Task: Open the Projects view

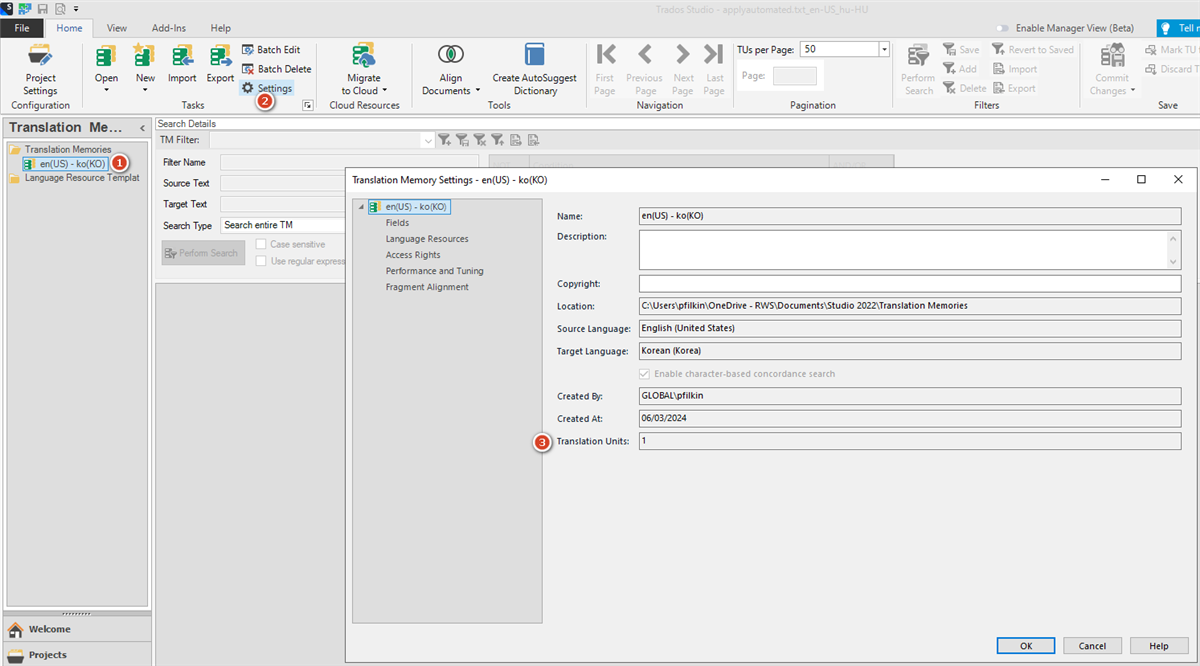Action: 76,654
